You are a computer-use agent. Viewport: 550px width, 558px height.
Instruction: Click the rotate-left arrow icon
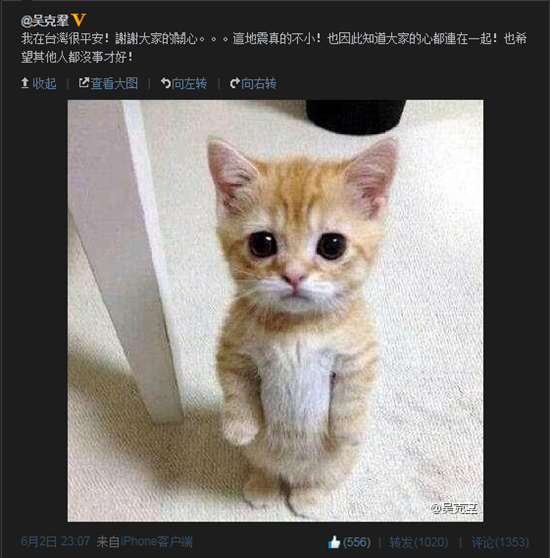[x=165, y=83]
